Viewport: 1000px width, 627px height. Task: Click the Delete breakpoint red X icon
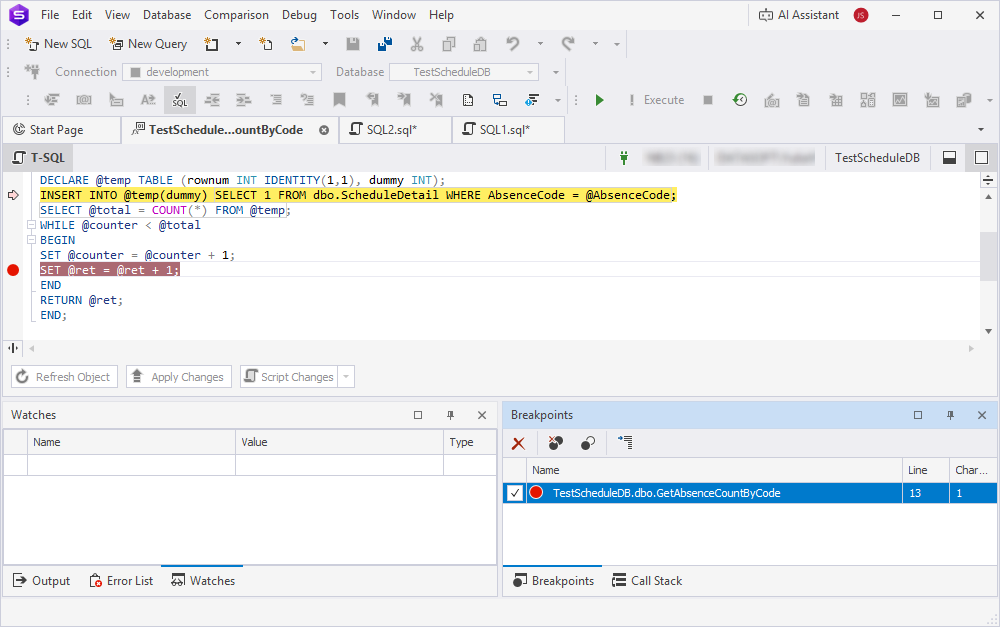[x=518, y=443]
